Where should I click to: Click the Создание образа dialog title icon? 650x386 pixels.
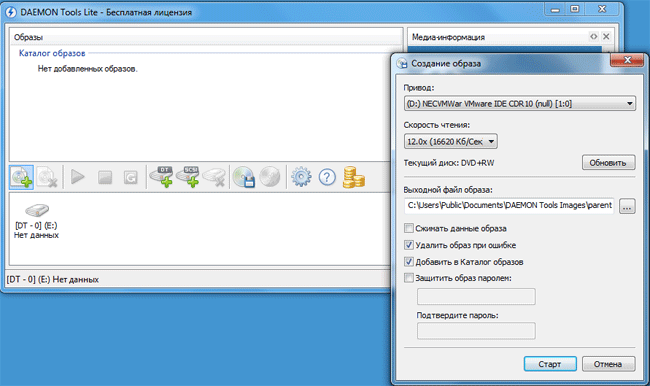[x=402, y=63]
